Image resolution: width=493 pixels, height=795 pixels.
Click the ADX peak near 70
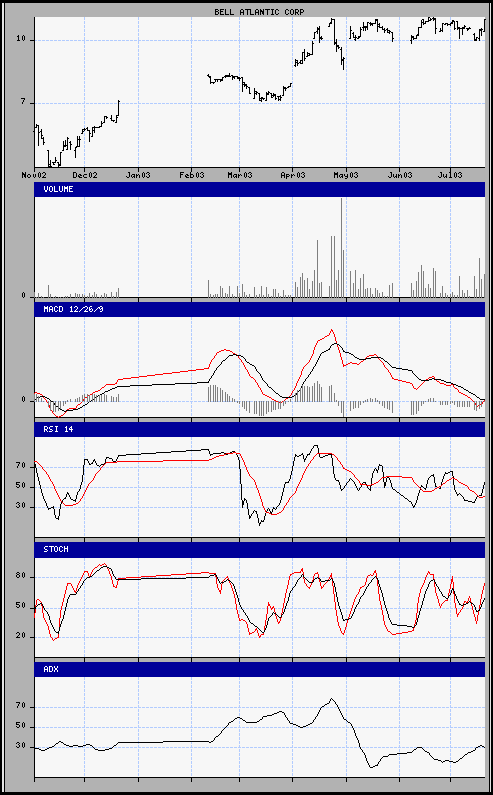coord(332,699)
